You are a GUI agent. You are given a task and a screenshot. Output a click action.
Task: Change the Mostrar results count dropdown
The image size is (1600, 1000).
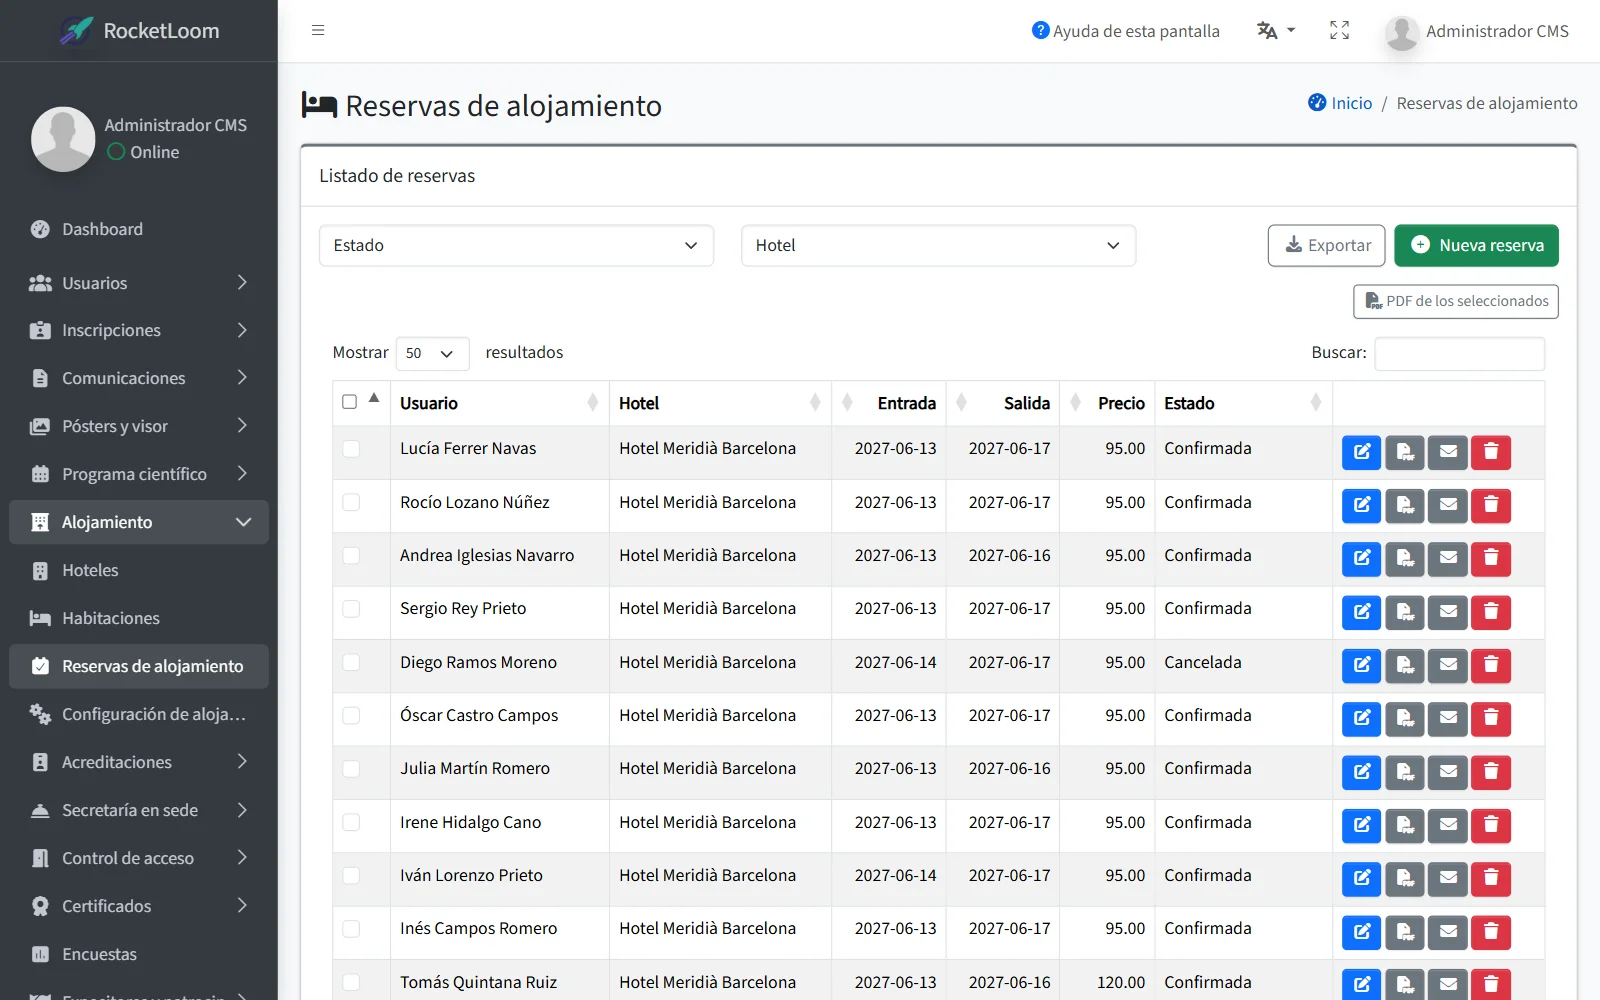coord(432,353)
